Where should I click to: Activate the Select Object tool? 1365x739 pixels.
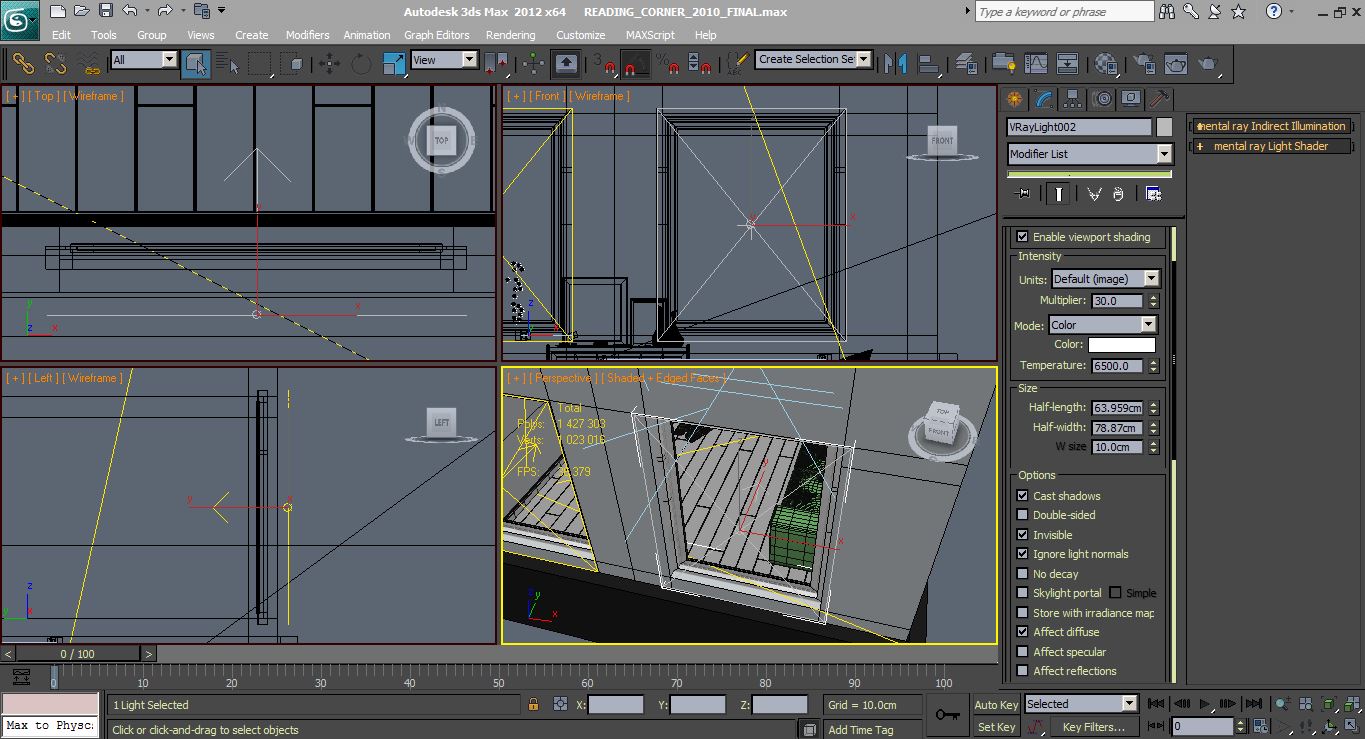pyautogui.click(x=196, y=64)
